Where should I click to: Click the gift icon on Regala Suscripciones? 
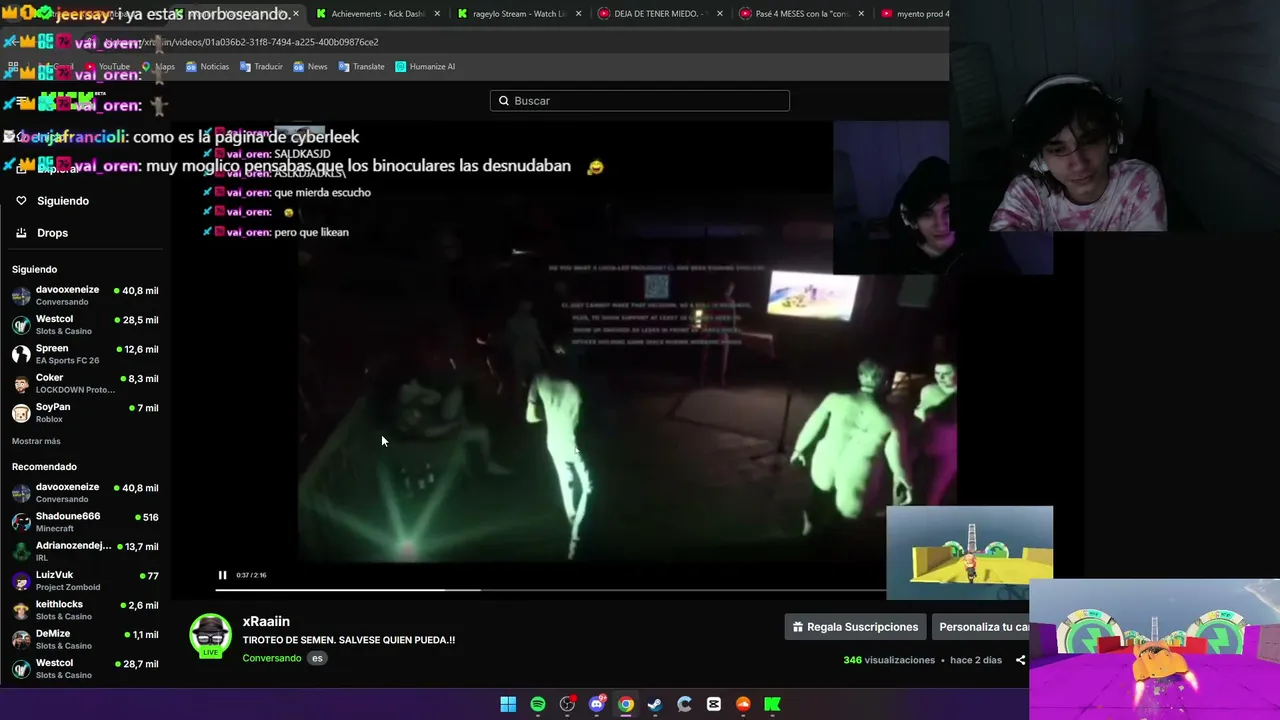pyautogui.click(x=798, y=627)
